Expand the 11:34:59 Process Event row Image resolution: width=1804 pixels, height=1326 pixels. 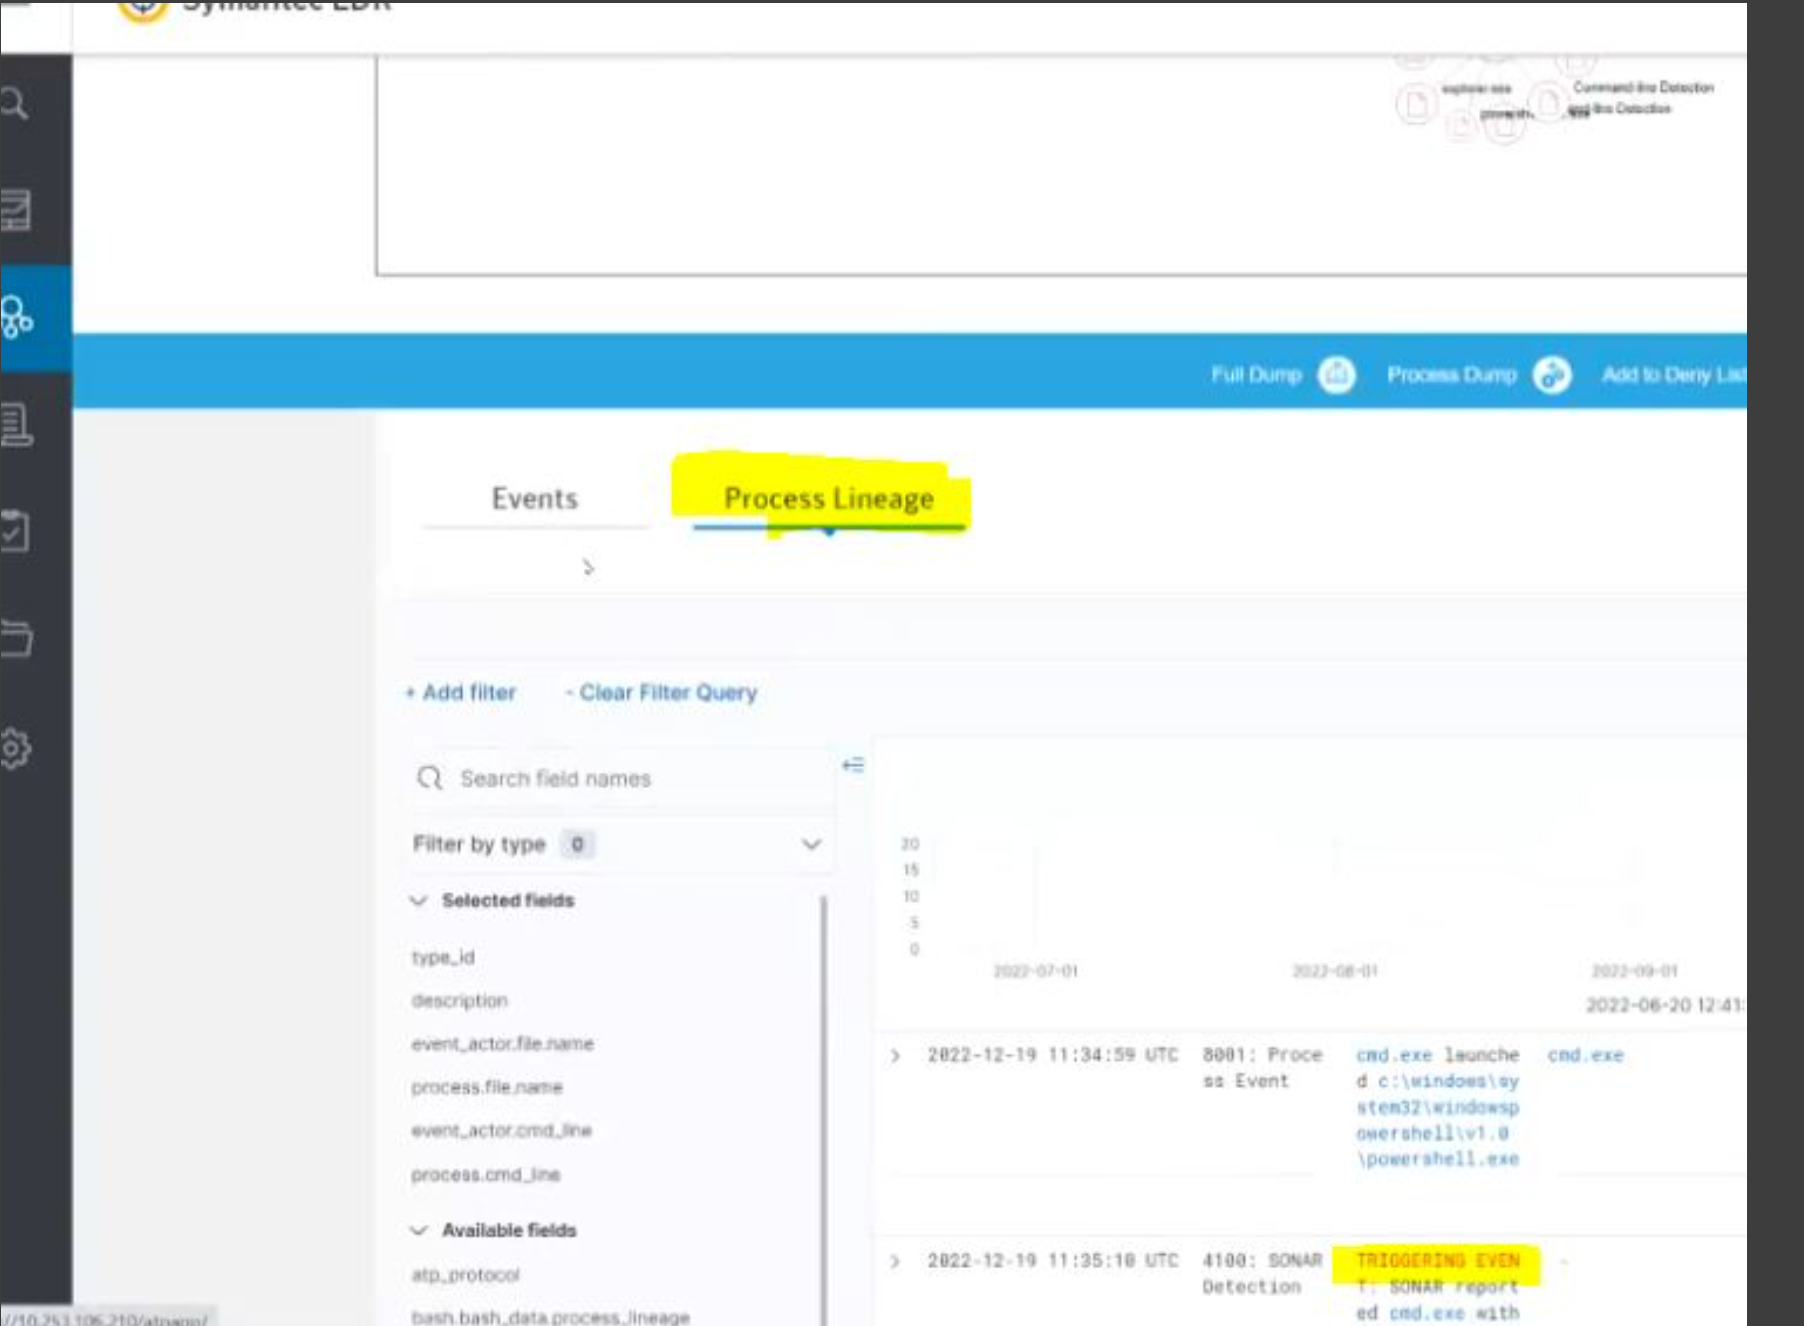click(x=895, y=1055)
